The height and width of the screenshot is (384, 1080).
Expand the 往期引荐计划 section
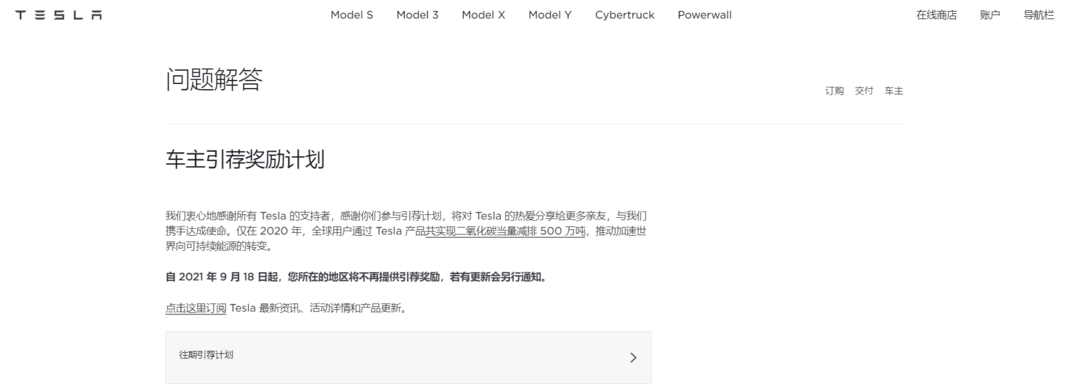[x=408, y=357]
